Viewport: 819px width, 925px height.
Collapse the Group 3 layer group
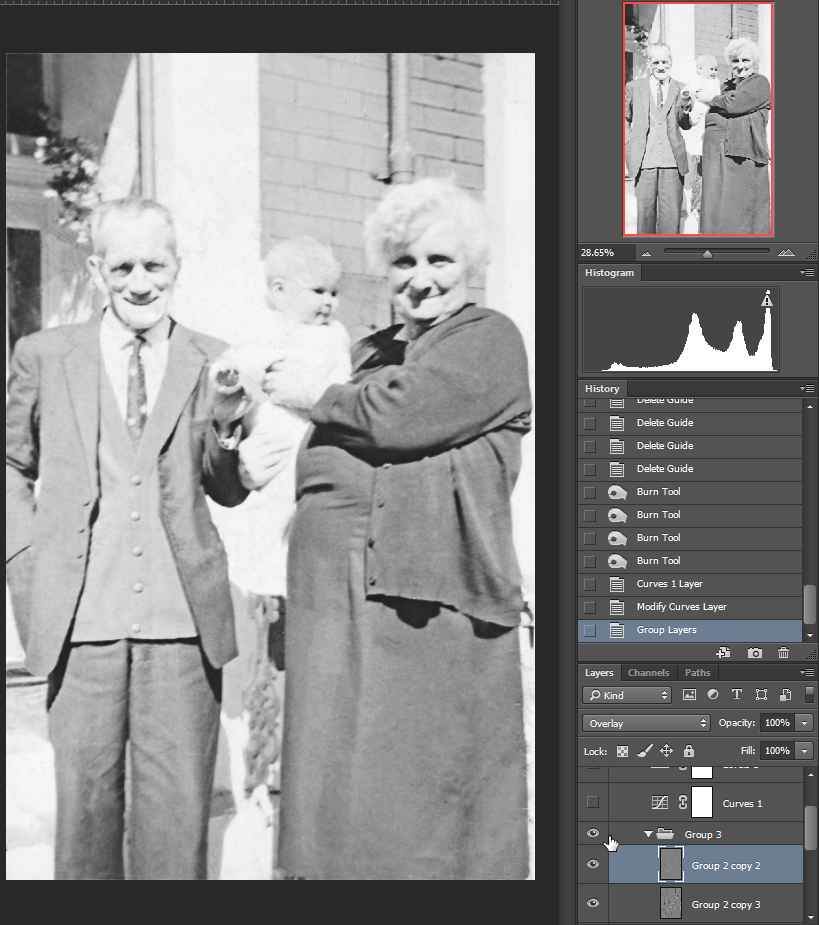pyautogui.click(x=648, y=834)
